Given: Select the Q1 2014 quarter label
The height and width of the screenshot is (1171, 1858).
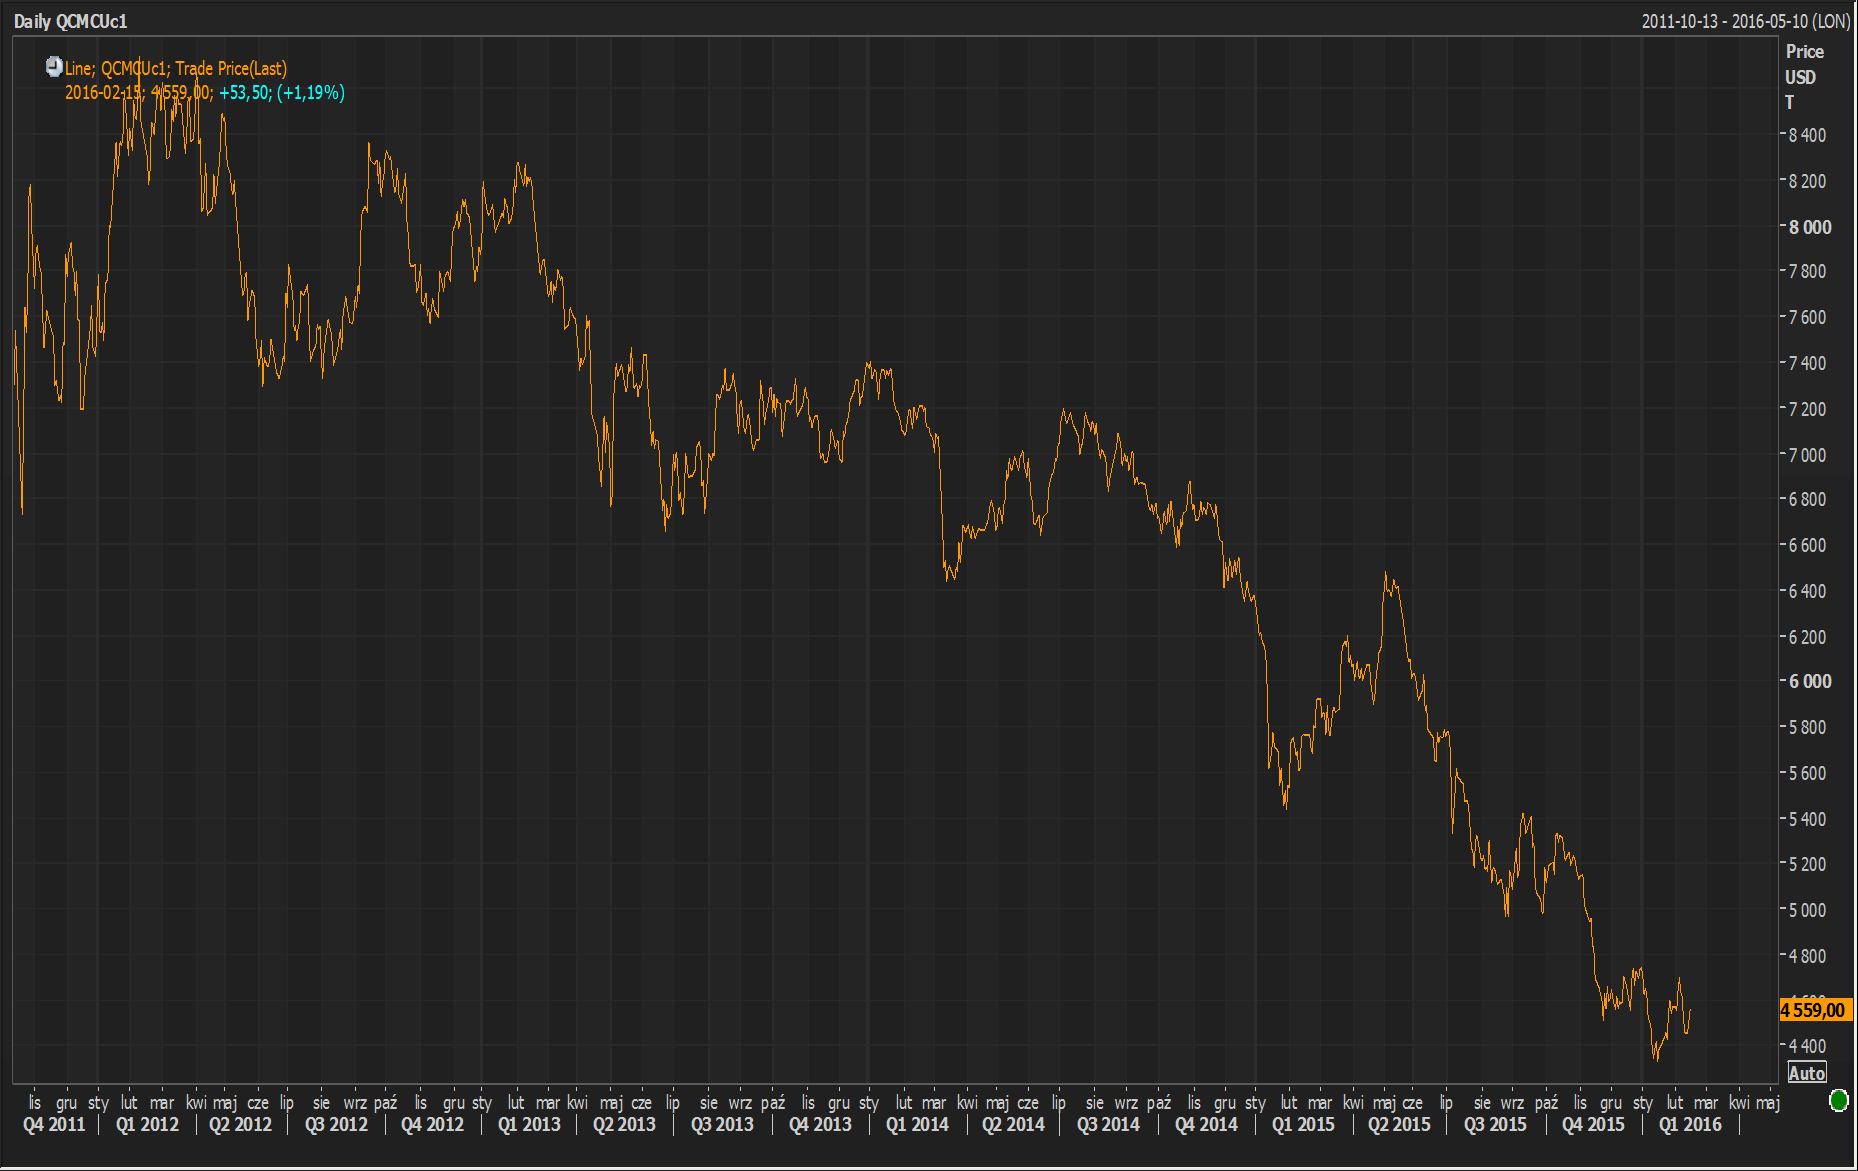Looking at the screenshot, I should pyautogui.click(x=917, y=1124).
